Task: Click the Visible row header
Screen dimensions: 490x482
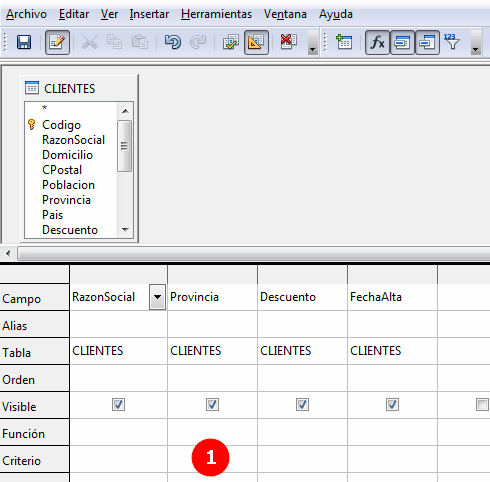Action: [34, 405]
